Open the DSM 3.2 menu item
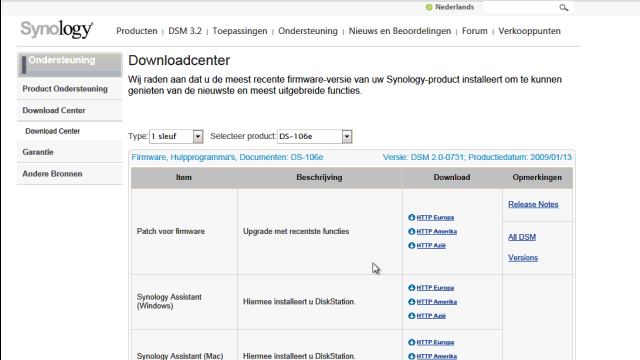Image resolution: width=640 pixels, height=360 pixels. pyautogui.click(x=185, y=31)
